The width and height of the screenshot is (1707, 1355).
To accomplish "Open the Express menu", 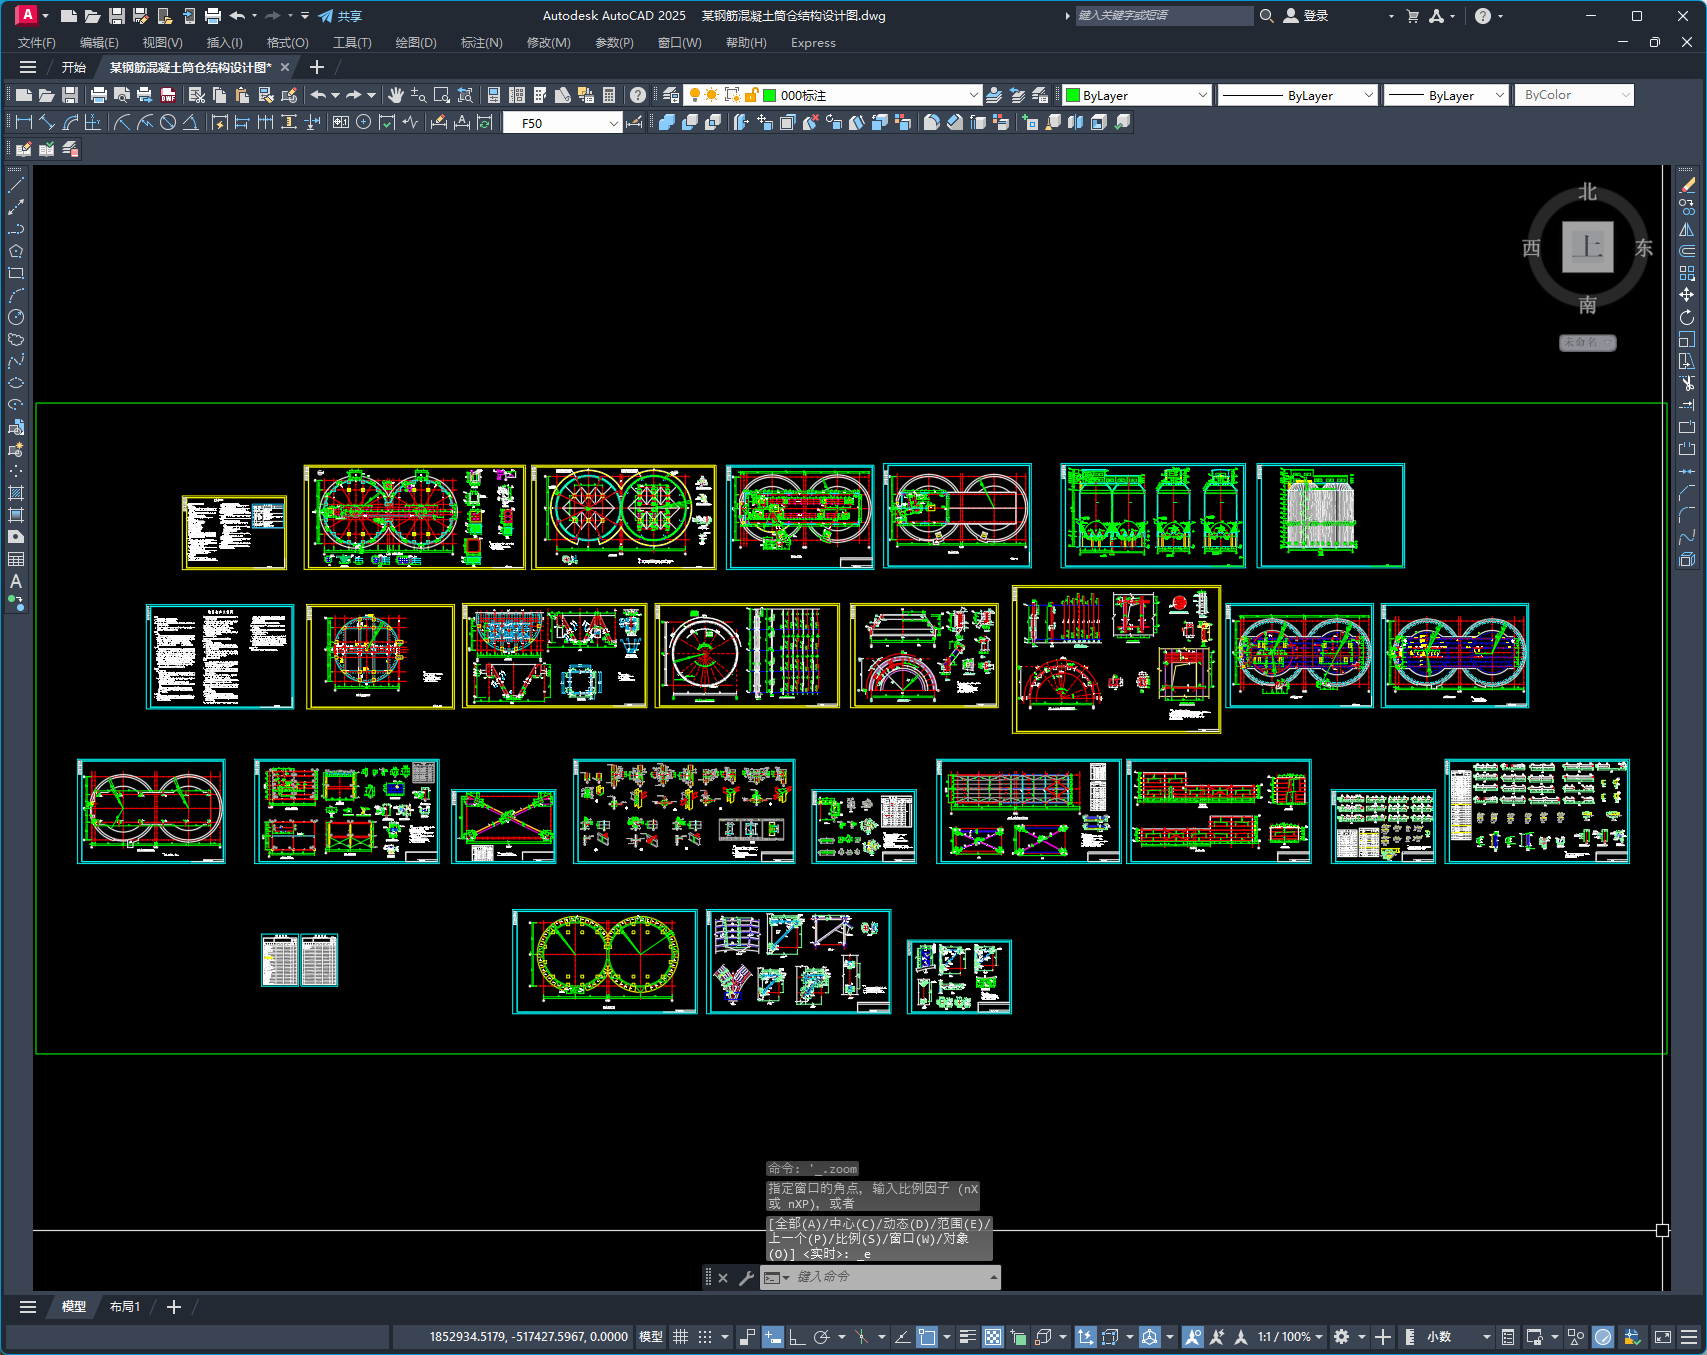I will [813, 42].
